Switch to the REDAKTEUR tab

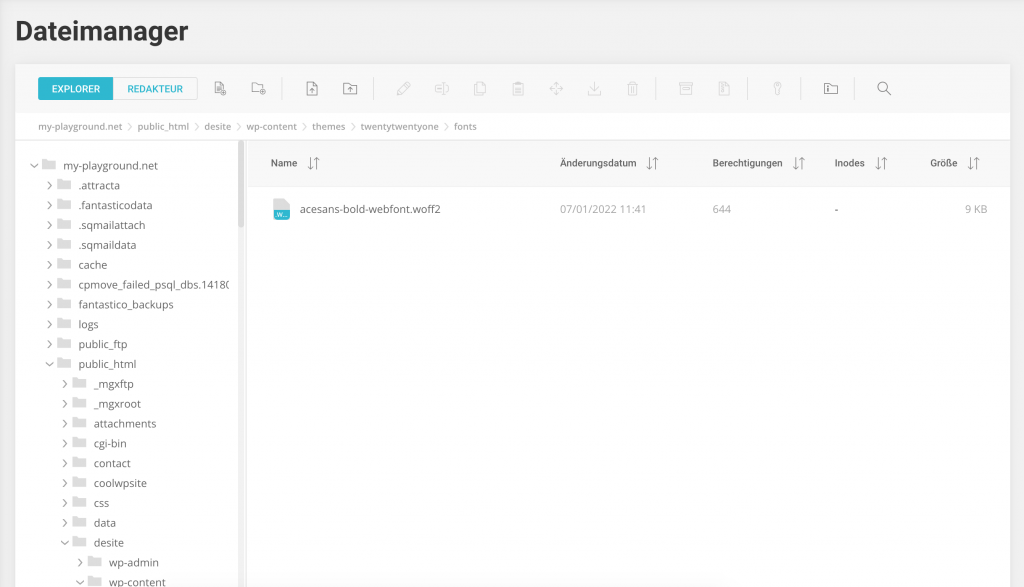(155, 89)
